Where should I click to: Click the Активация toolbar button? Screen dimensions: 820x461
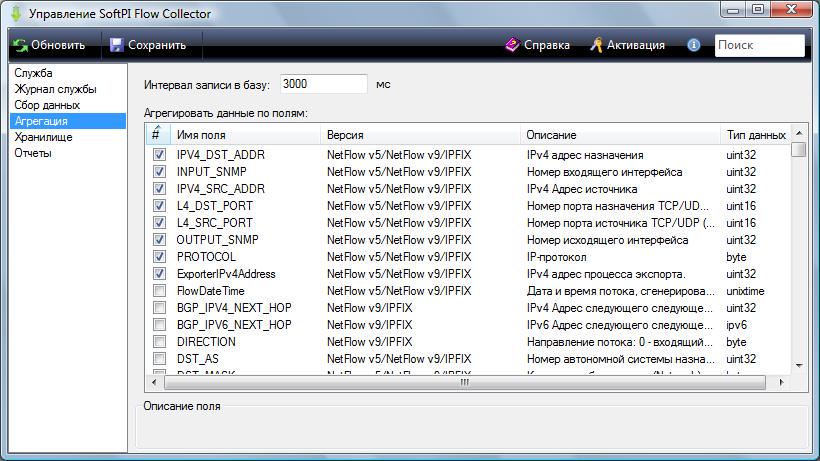click(628, 45)
